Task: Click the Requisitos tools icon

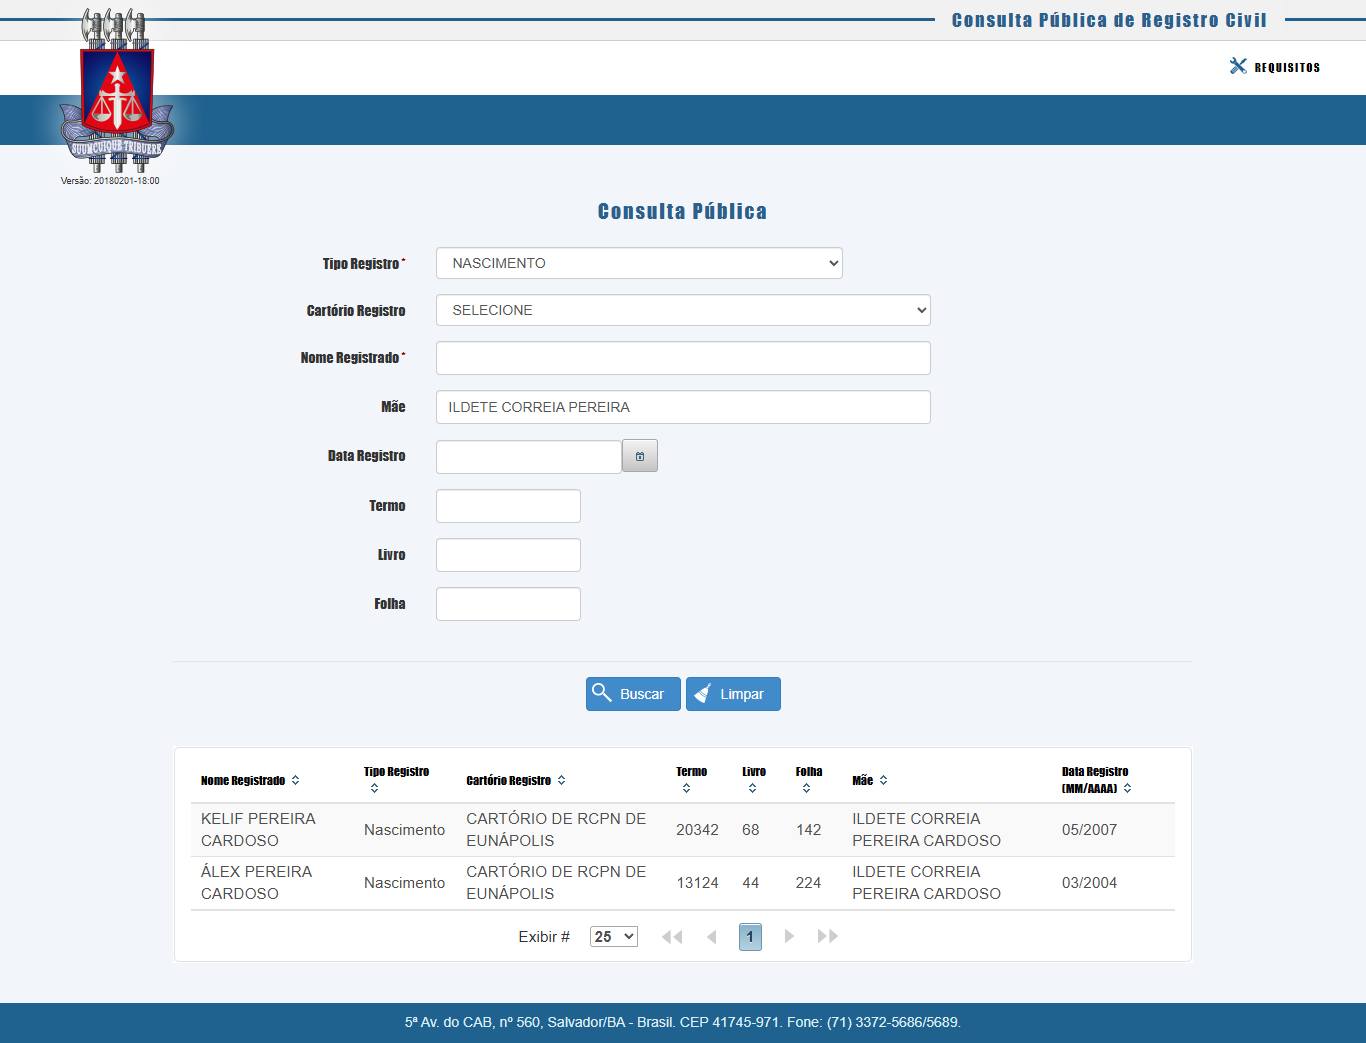Action: coord(1238,66)
